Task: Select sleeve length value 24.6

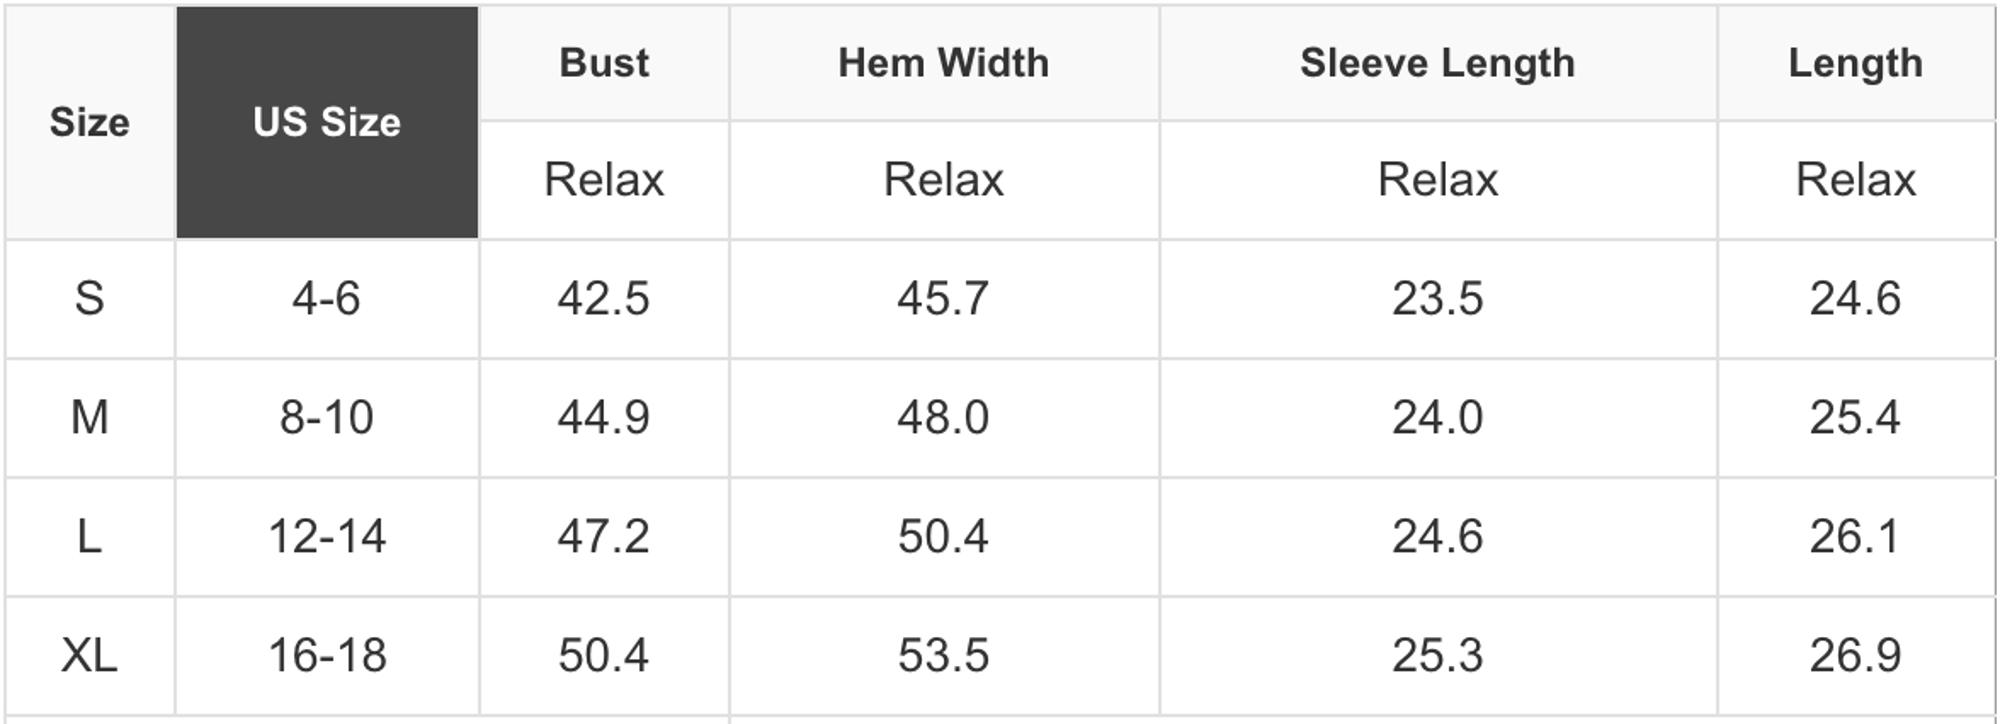Action: (x=1437, y=536)
